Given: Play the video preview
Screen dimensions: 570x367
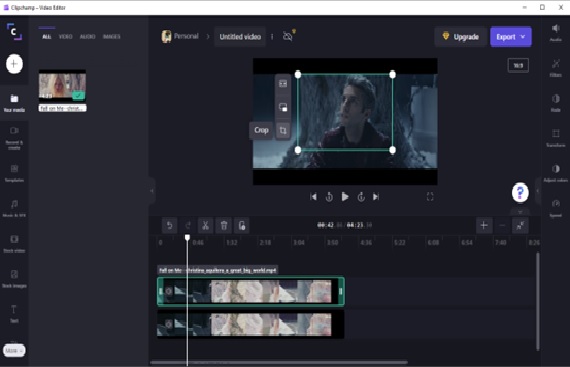Looking at the screenshot, I should point(345,197).
